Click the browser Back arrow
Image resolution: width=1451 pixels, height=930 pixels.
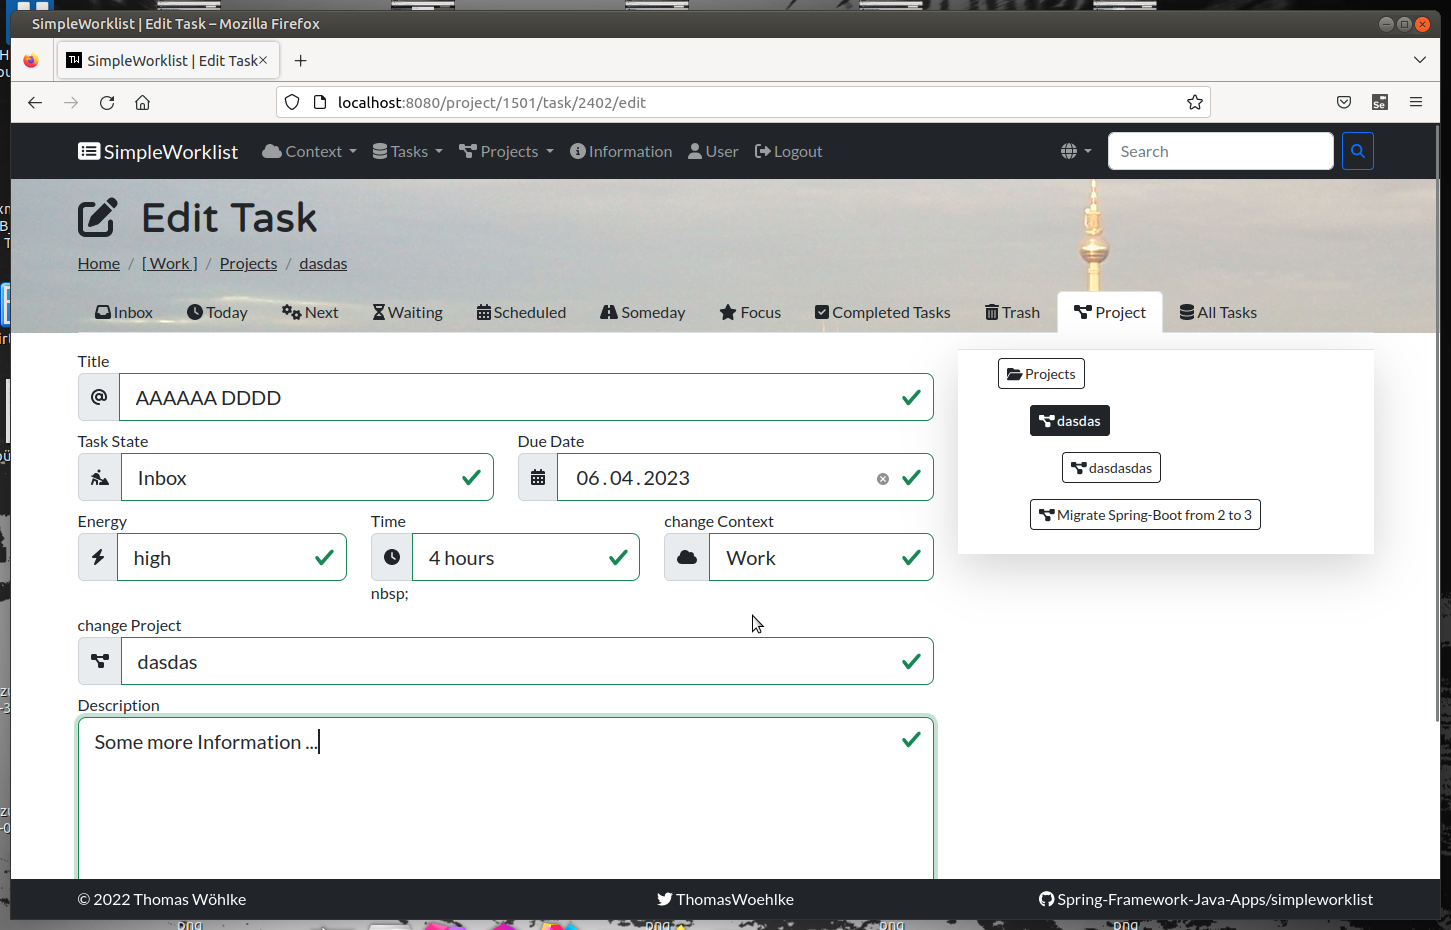click(35, 102)
